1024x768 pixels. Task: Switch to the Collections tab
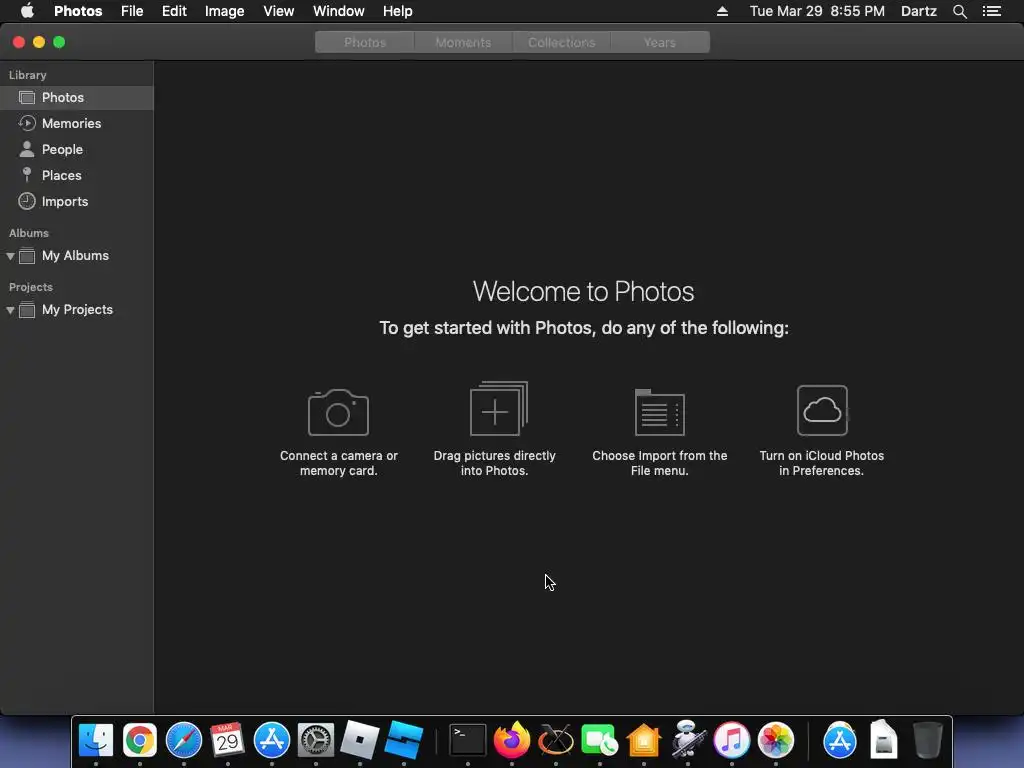(562, 42)
